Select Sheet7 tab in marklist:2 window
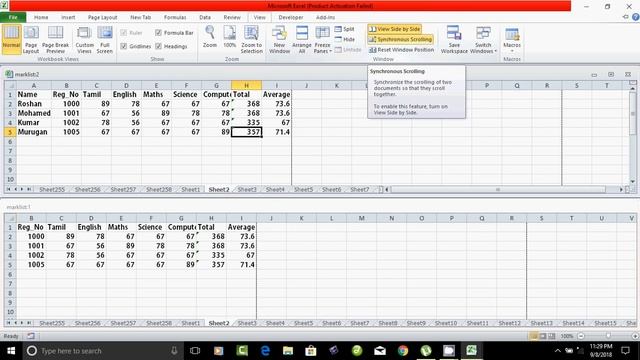Image resolution: width=640 pixels, height=360 pixels. click(359, 189)
